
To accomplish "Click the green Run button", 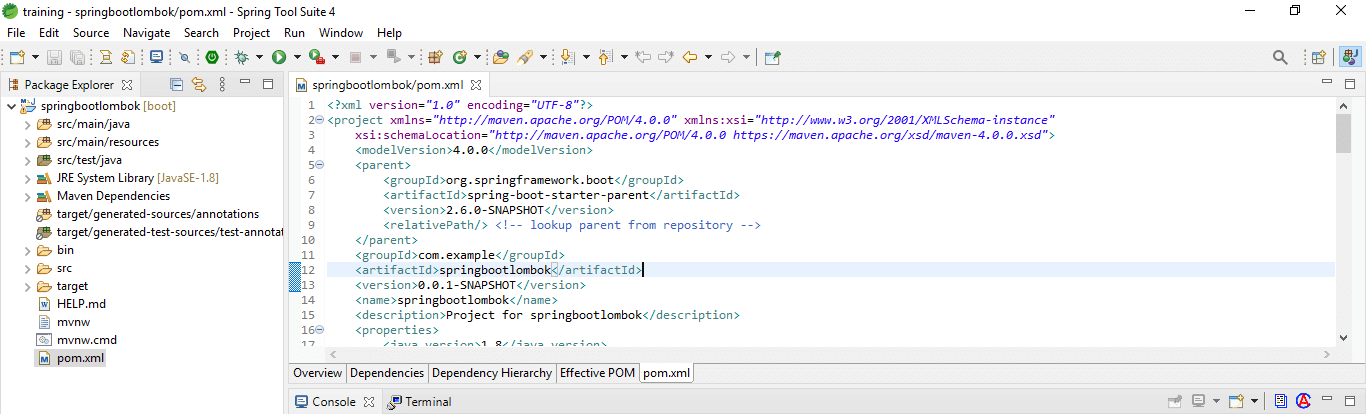I will click(x=279, y=58).
